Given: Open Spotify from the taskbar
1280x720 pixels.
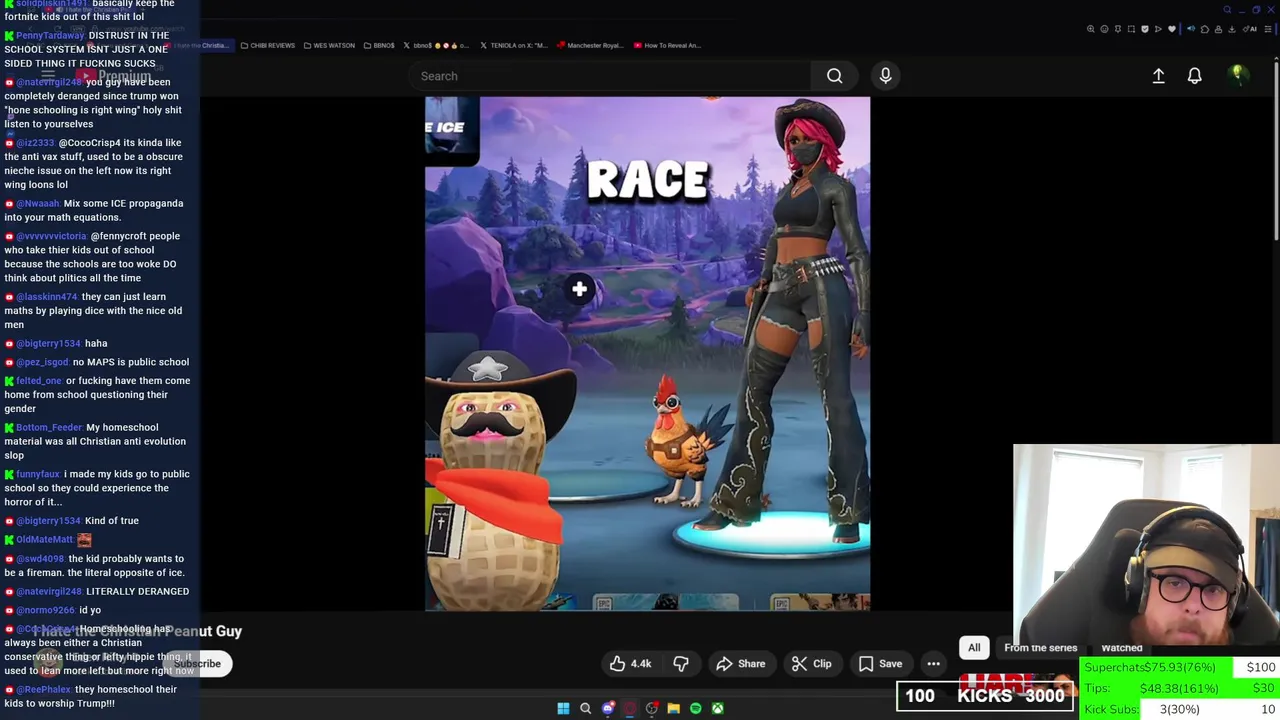Looking at the screenshot, I should [x=695, y=708].
